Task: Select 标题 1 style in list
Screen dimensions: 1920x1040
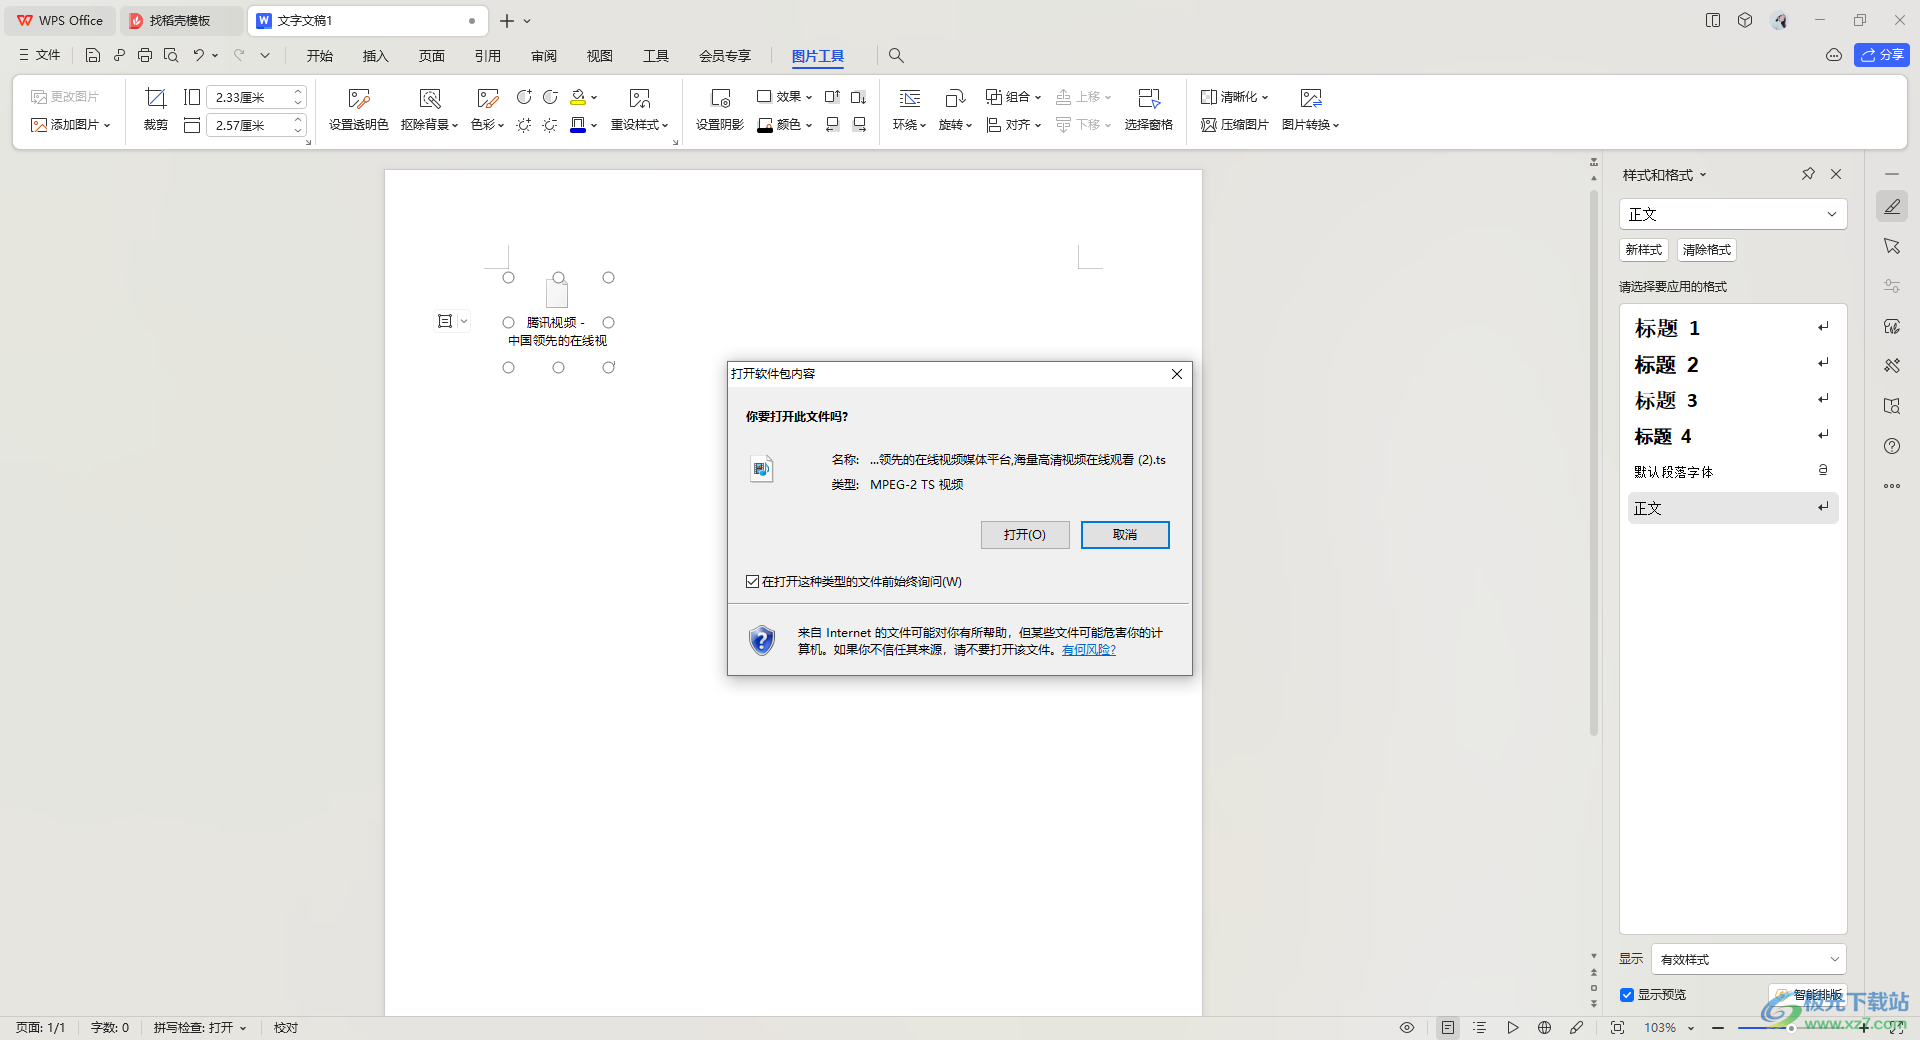Action: (1732, 328)
